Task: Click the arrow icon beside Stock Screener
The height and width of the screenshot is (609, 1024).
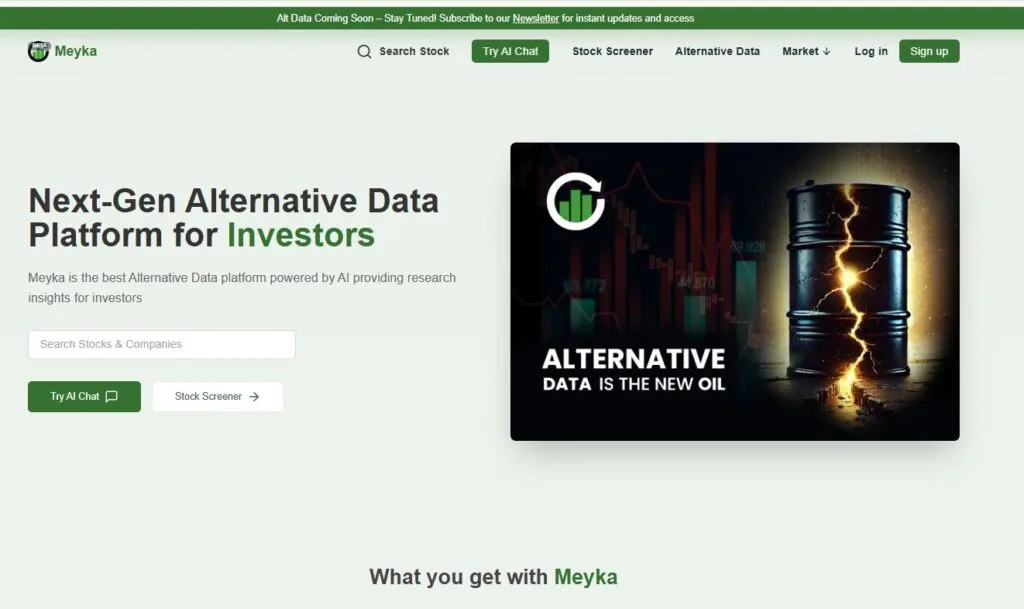Action: click(254, 397)
